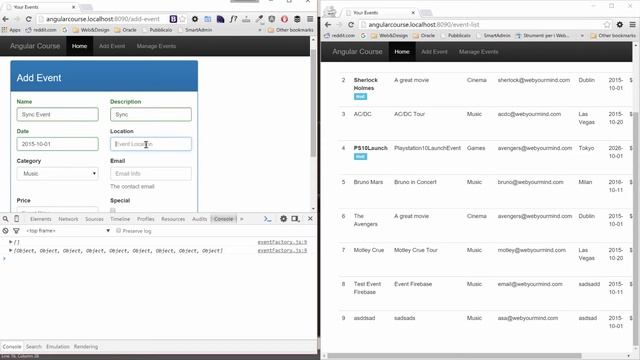
Task: Clear the console log icon
Action: [x=5, y=231]
